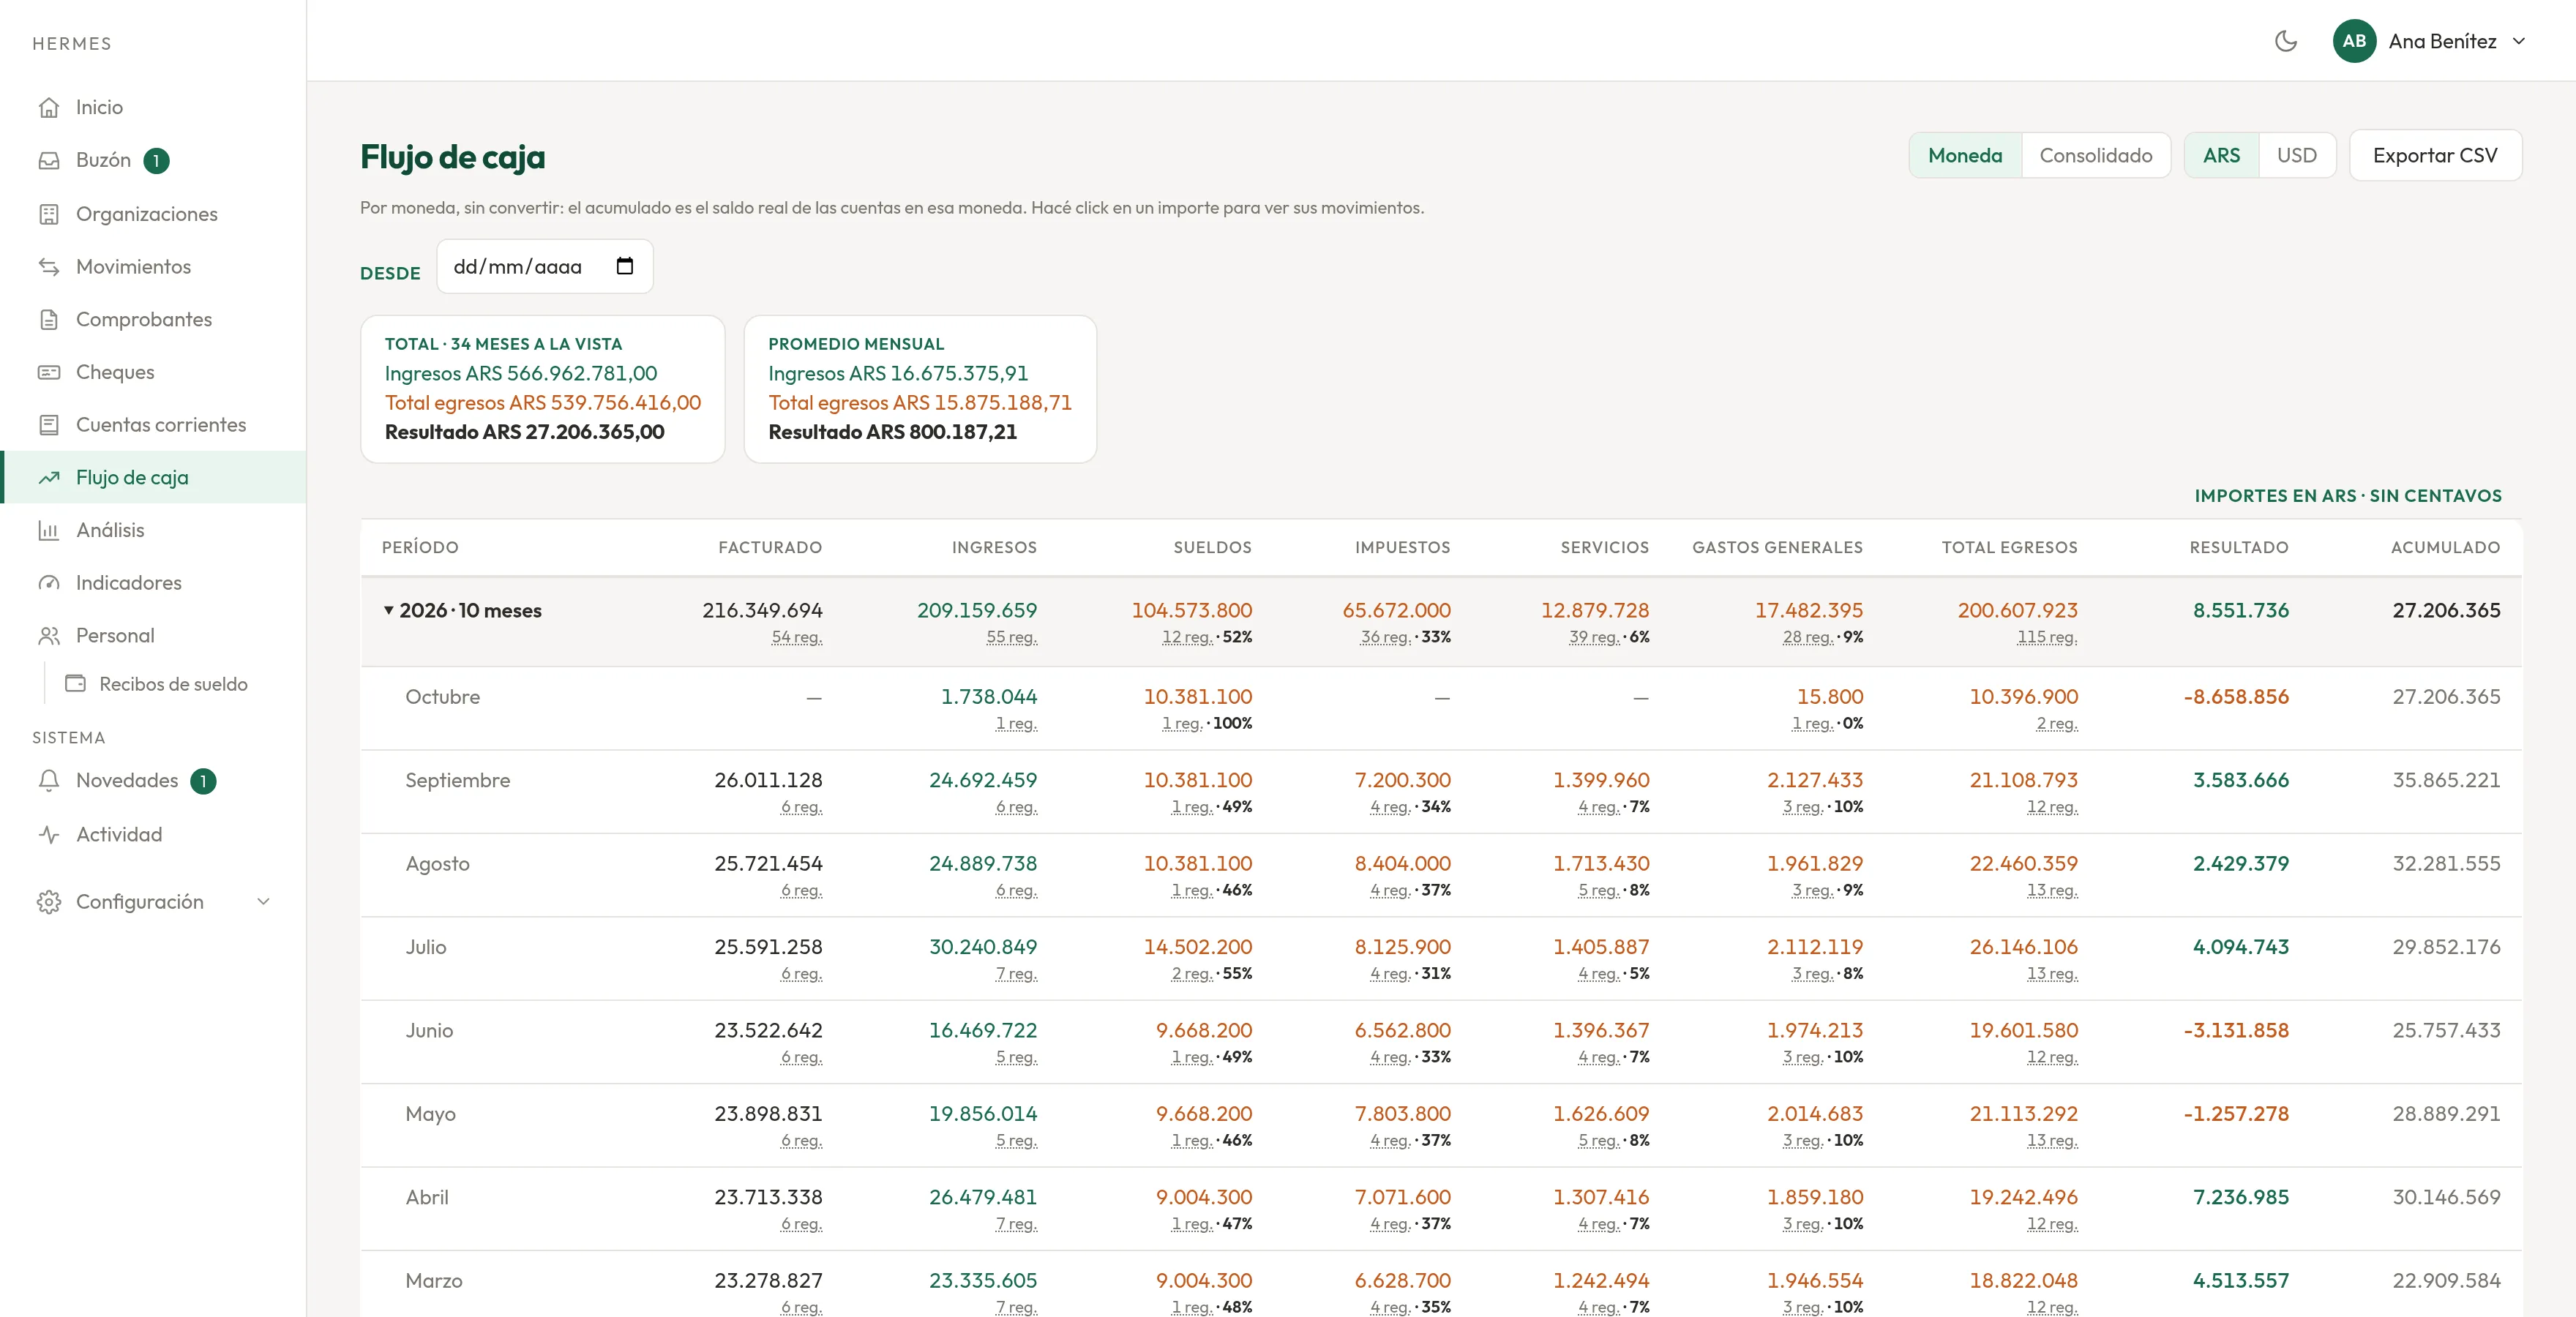The width and height of the screenshot is (2576, 1317).
Task: Click Julio sueldos amount 14.502.200
Action: click(1197, 947)
